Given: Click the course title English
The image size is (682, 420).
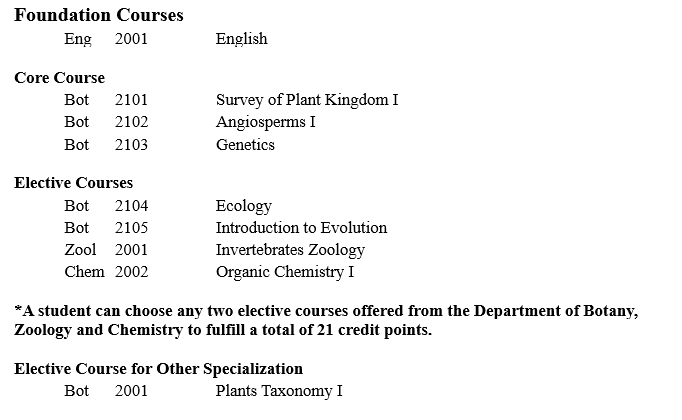Looking at the screenshot, I should [x=241, y=39].
